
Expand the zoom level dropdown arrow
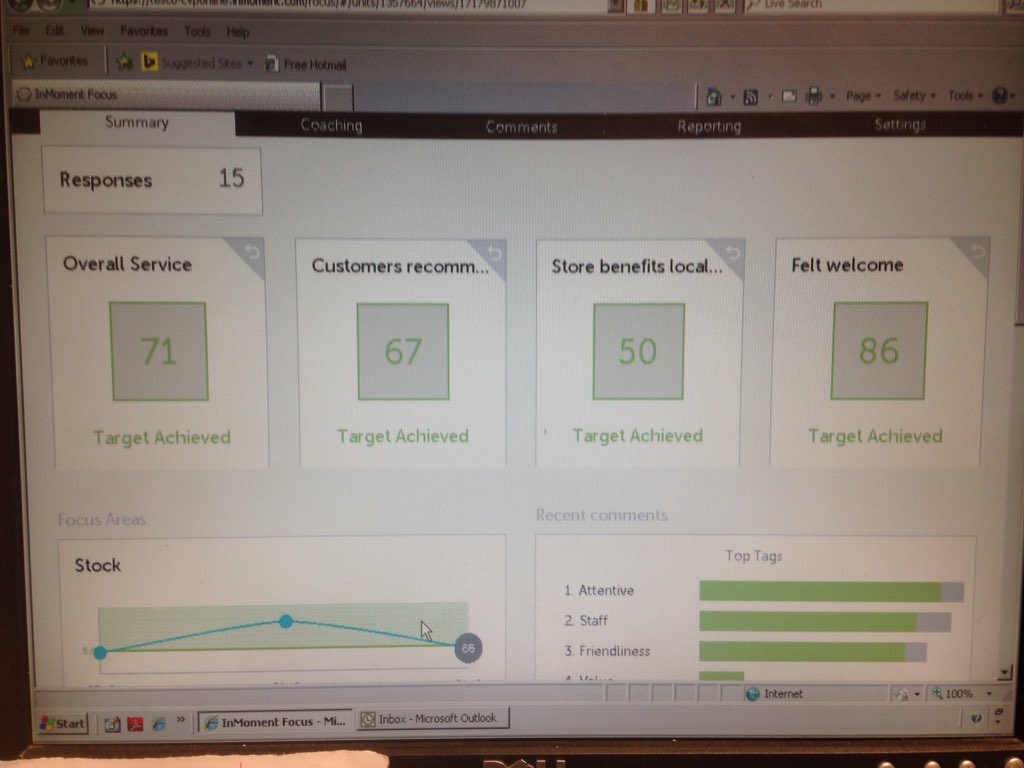click(989, 694)
